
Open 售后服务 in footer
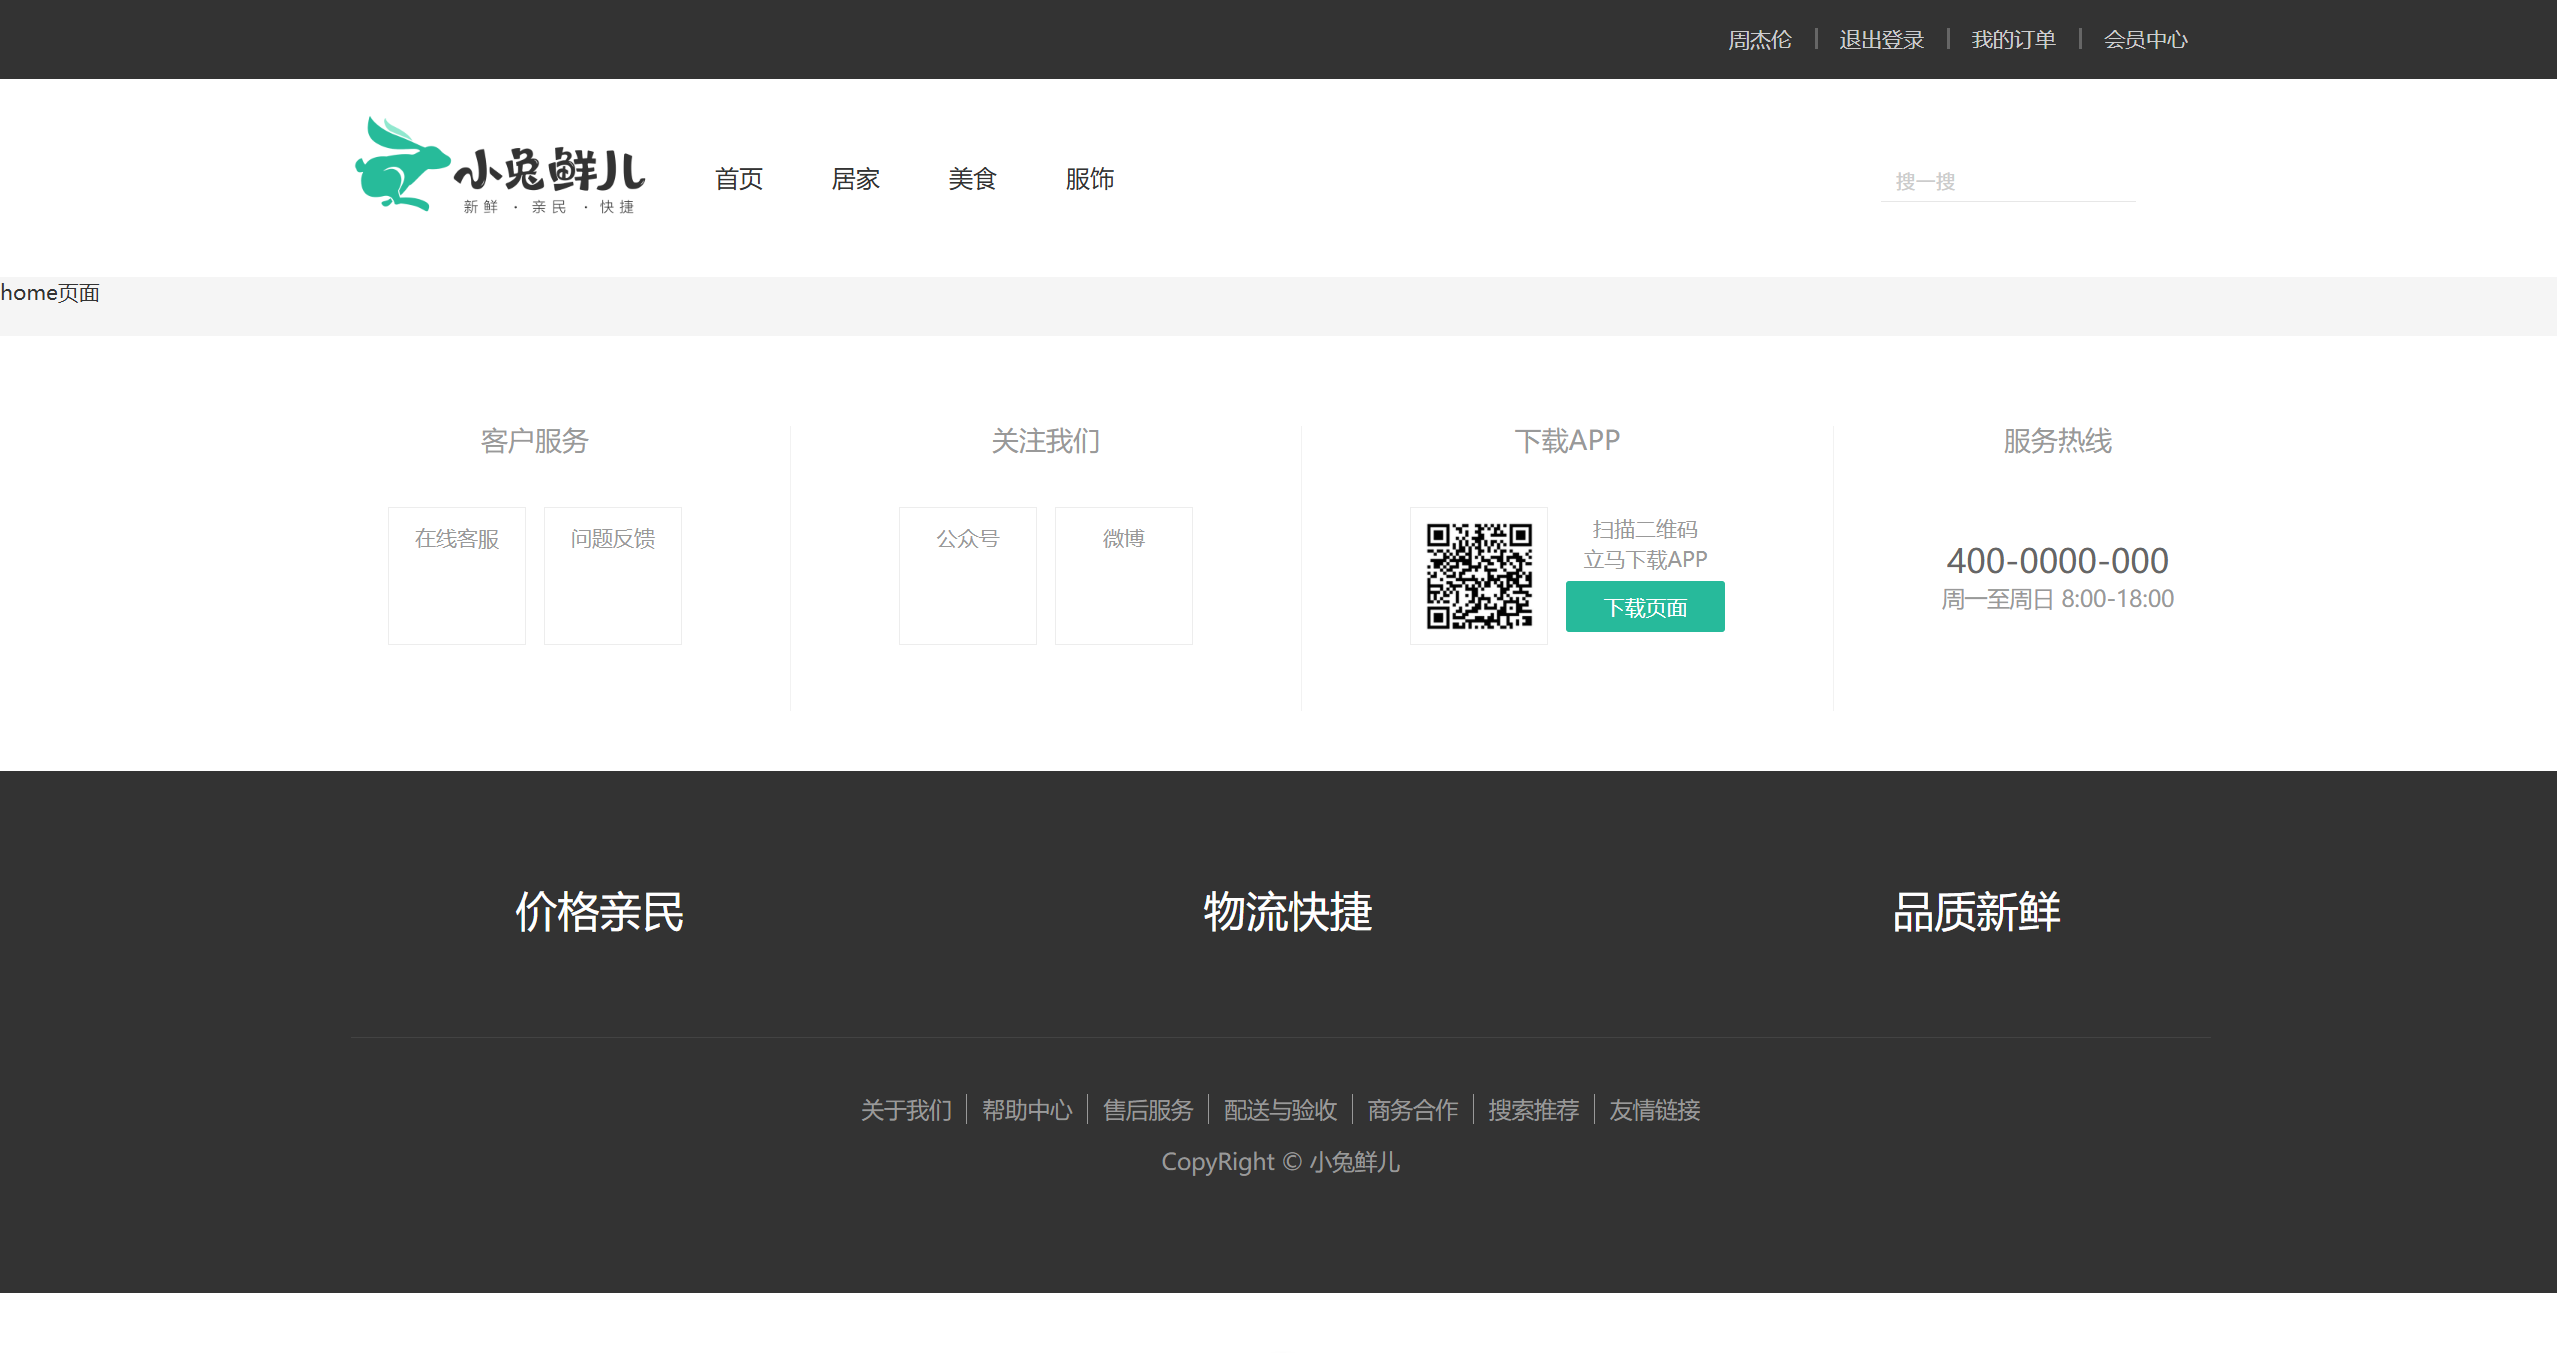pos(1148,1110)
